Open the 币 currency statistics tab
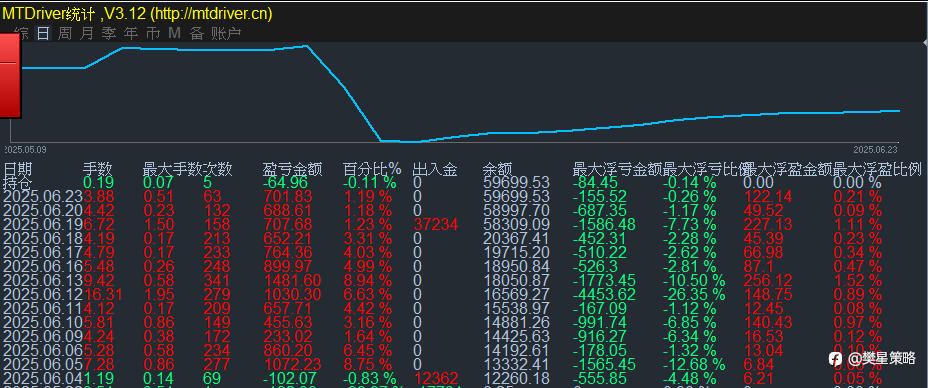Screen dimensions: 928x388 (x=153, y=33)
